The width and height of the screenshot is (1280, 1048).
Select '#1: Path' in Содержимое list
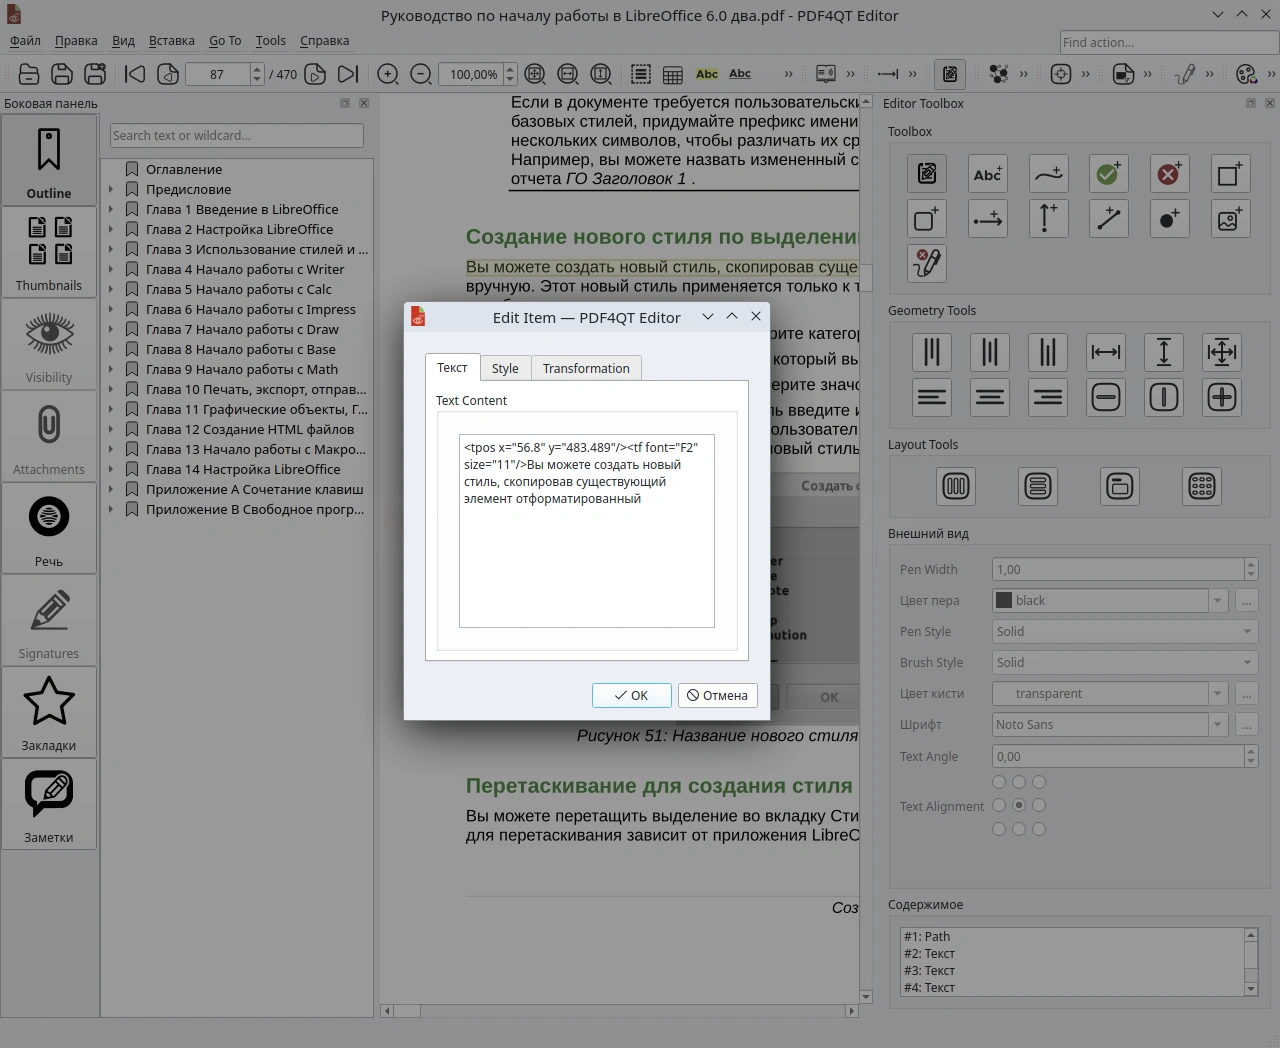coord(1073,937)
